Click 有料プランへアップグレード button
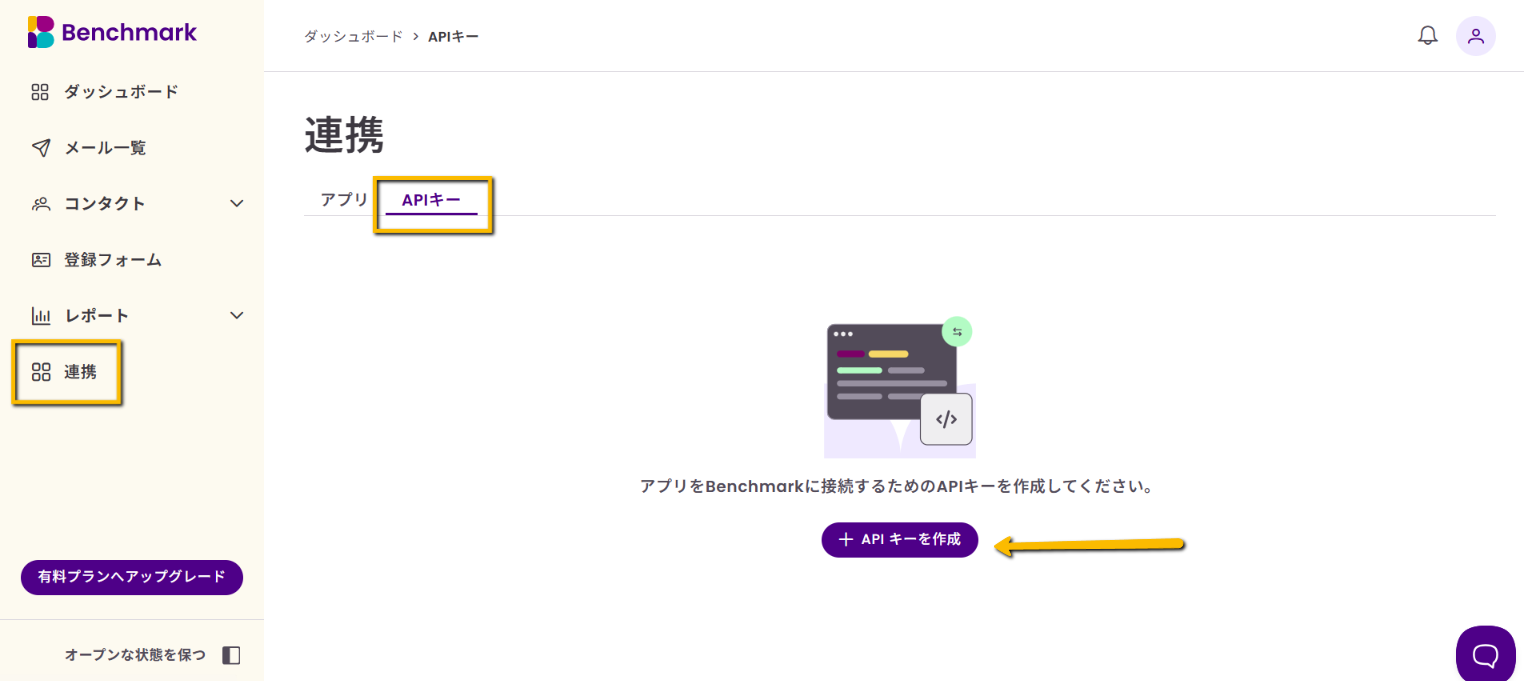 pos(132,577)
